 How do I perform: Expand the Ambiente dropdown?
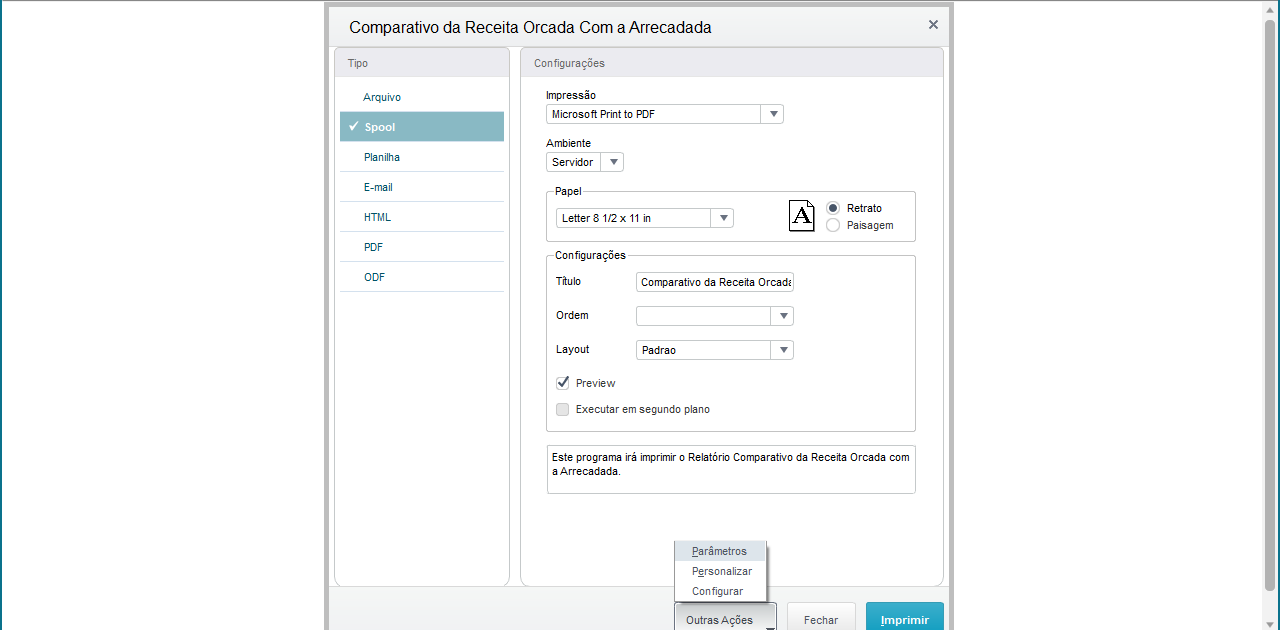[x=613, y=162]
